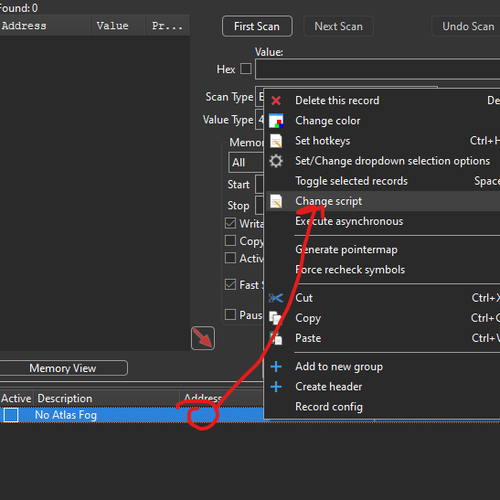Open the Memory View button
The image size is (500, 500).
tap(63, 368)
